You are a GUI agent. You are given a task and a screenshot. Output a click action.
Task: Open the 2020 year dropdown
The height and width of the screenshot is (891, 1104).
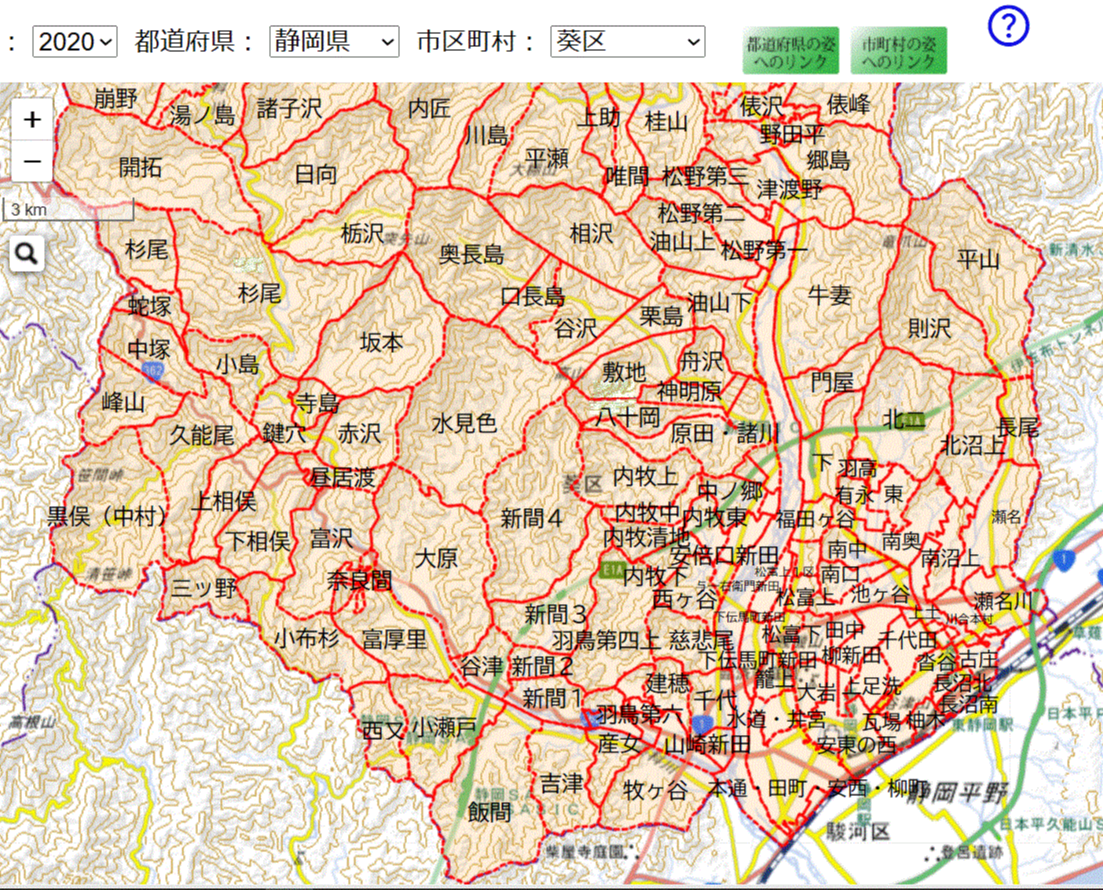coord(75,42)
